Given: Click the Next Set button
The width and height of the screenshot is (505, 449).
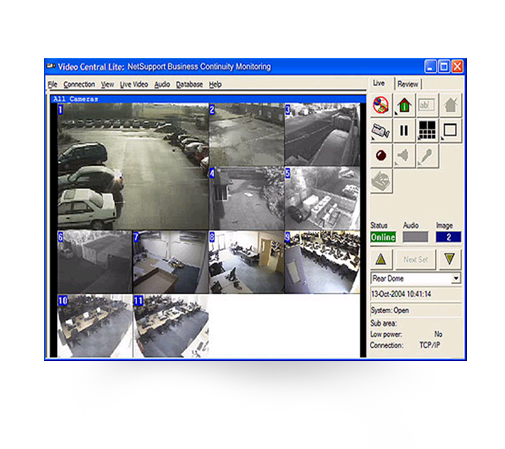Looking at the screenshot, I should pos(415,259).
